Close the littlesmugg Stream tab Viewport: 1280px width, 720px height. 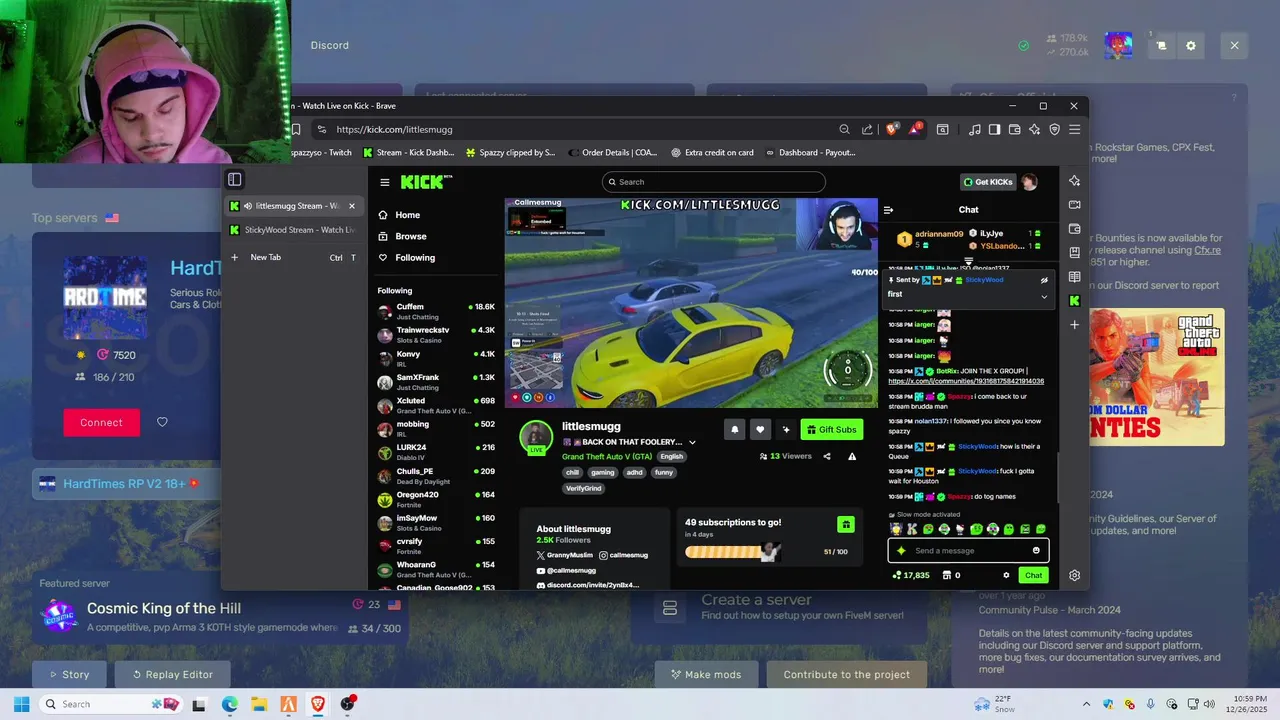(x=351, y=206)
